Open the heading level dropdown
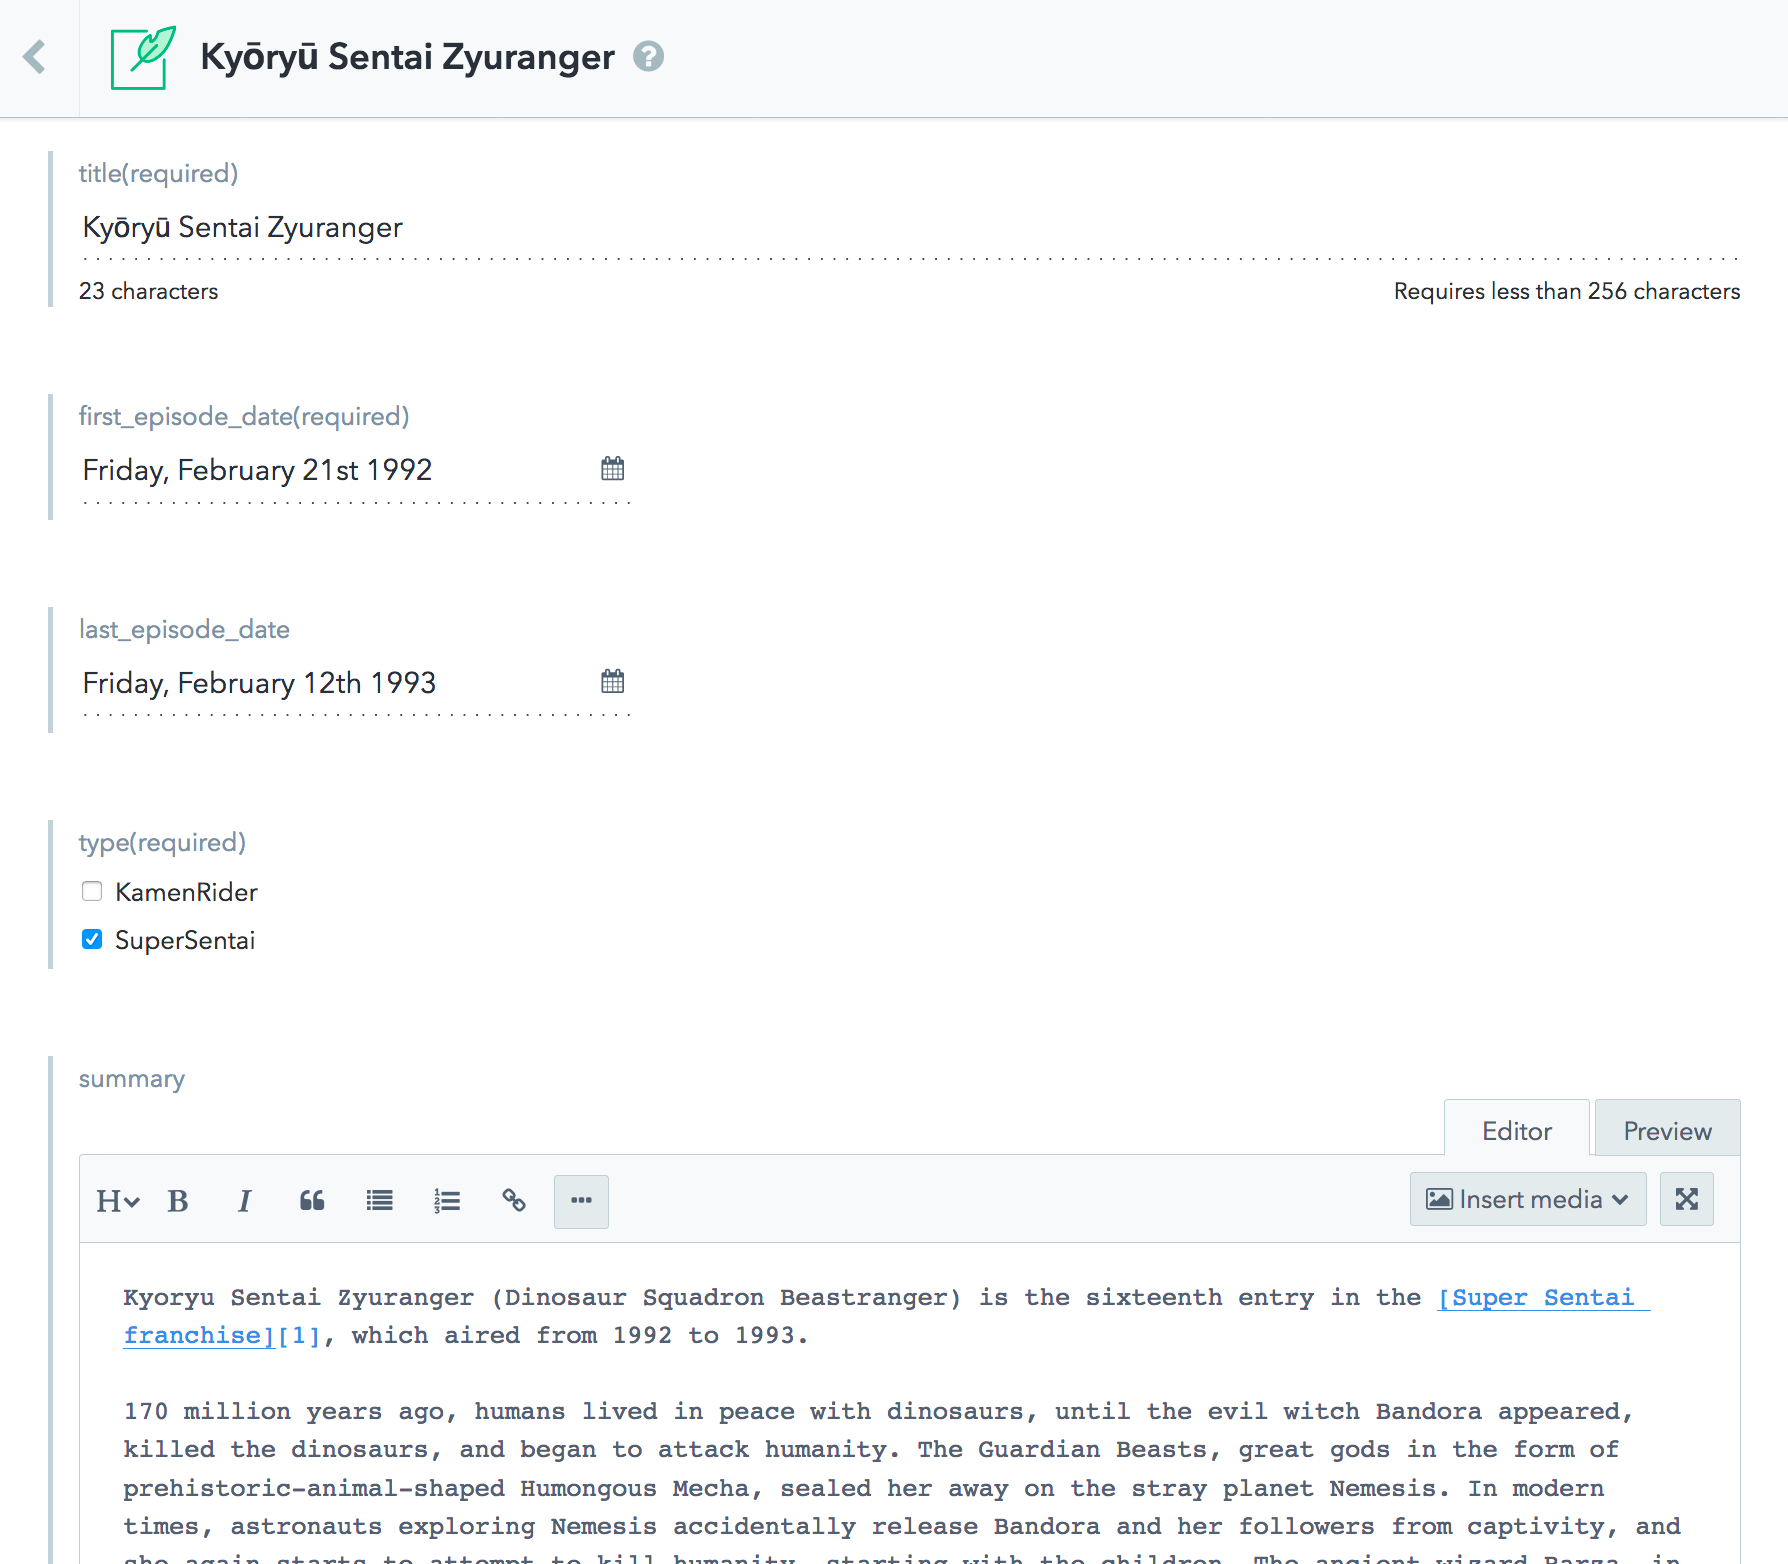The height and width of the screenshot is (1564, 1788). point(117,1200)
